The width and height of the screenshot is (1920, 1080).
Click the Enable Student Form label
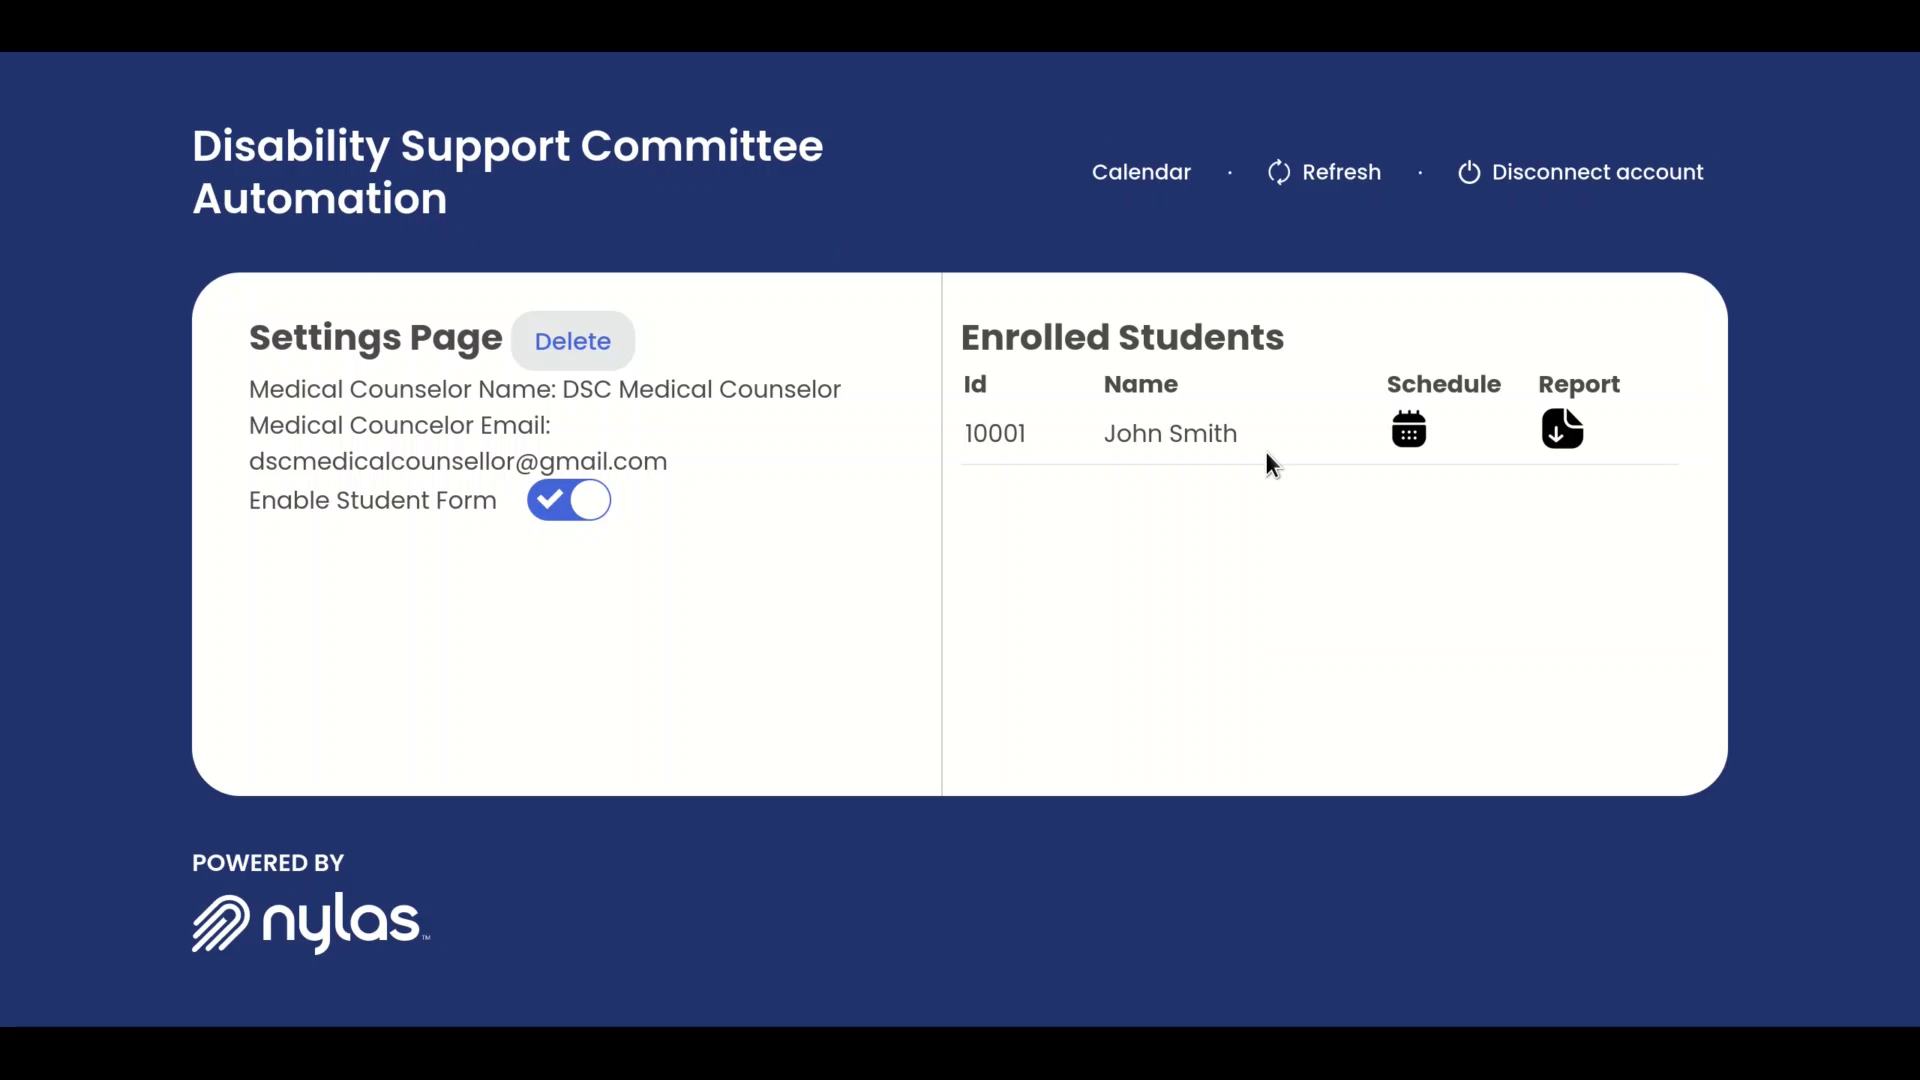373,500
